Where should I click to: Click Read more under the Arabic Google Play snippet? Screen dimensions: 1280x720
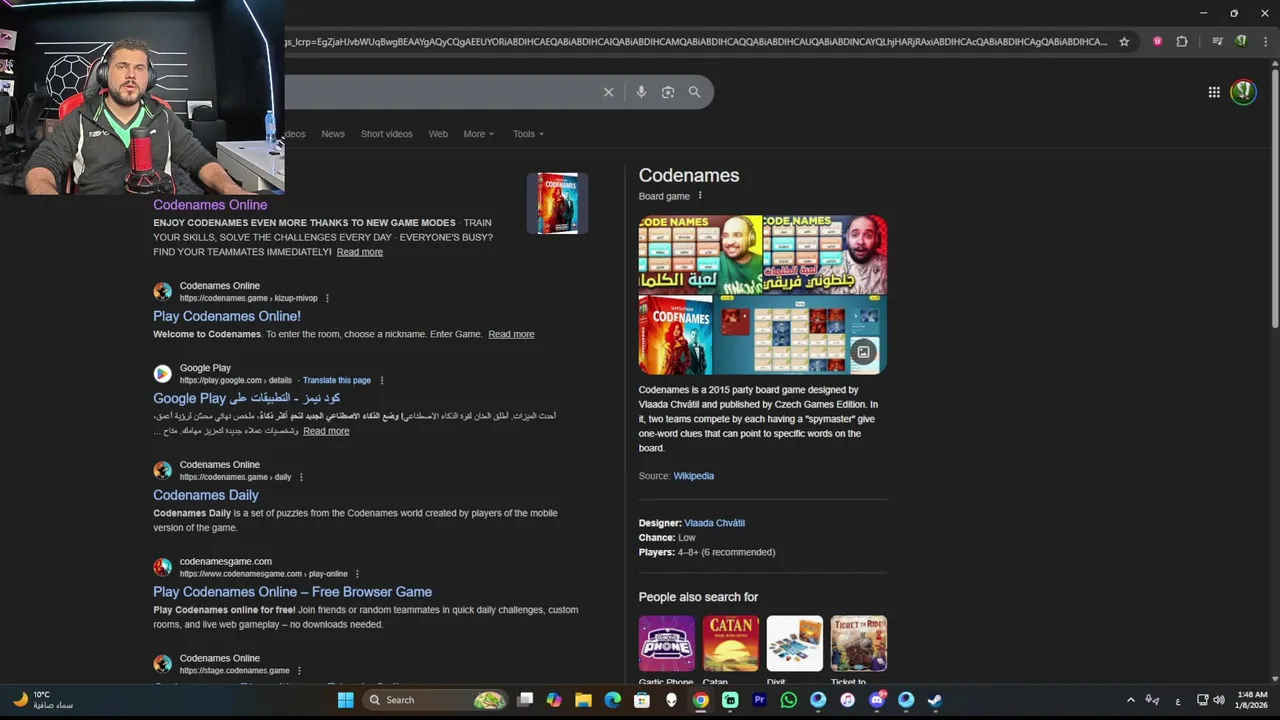(x=326, y=431)
